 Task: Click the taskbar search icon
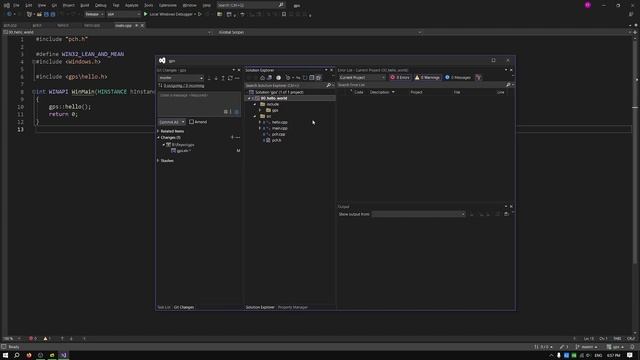tap(17, 356)
